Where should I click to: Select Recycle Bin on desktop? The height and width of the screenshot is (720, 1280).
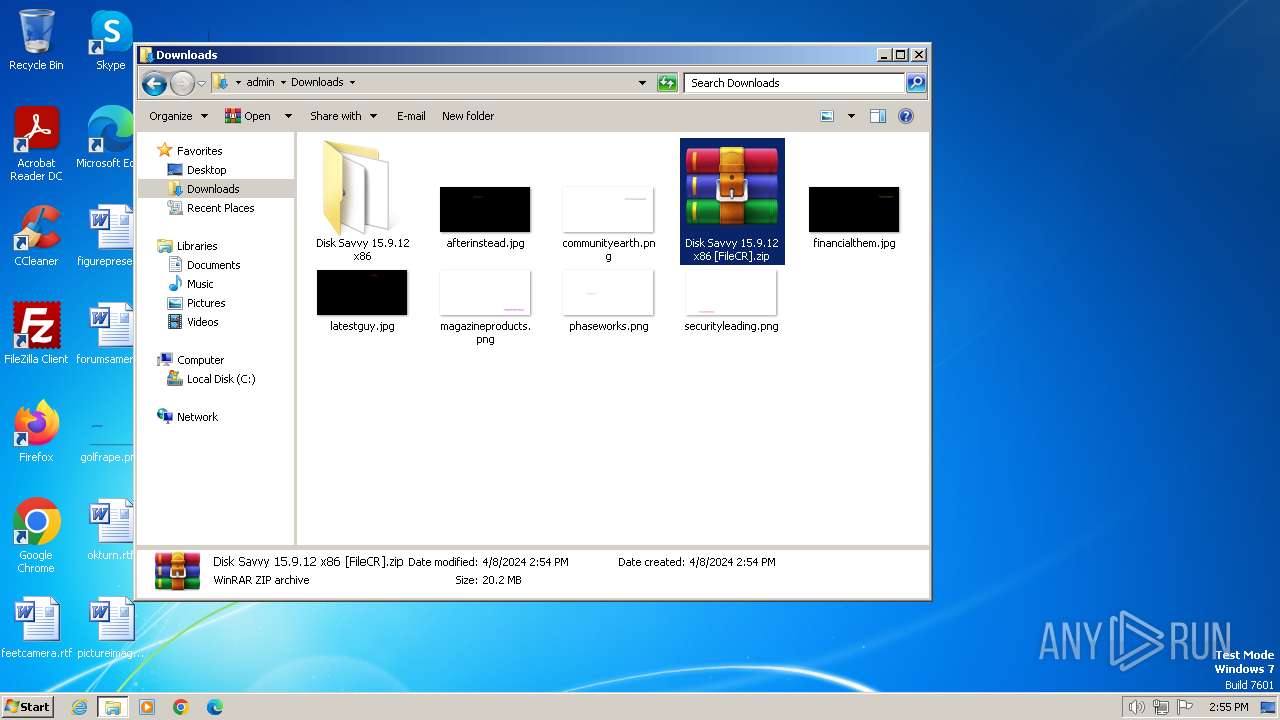click(x=36, y=40)
